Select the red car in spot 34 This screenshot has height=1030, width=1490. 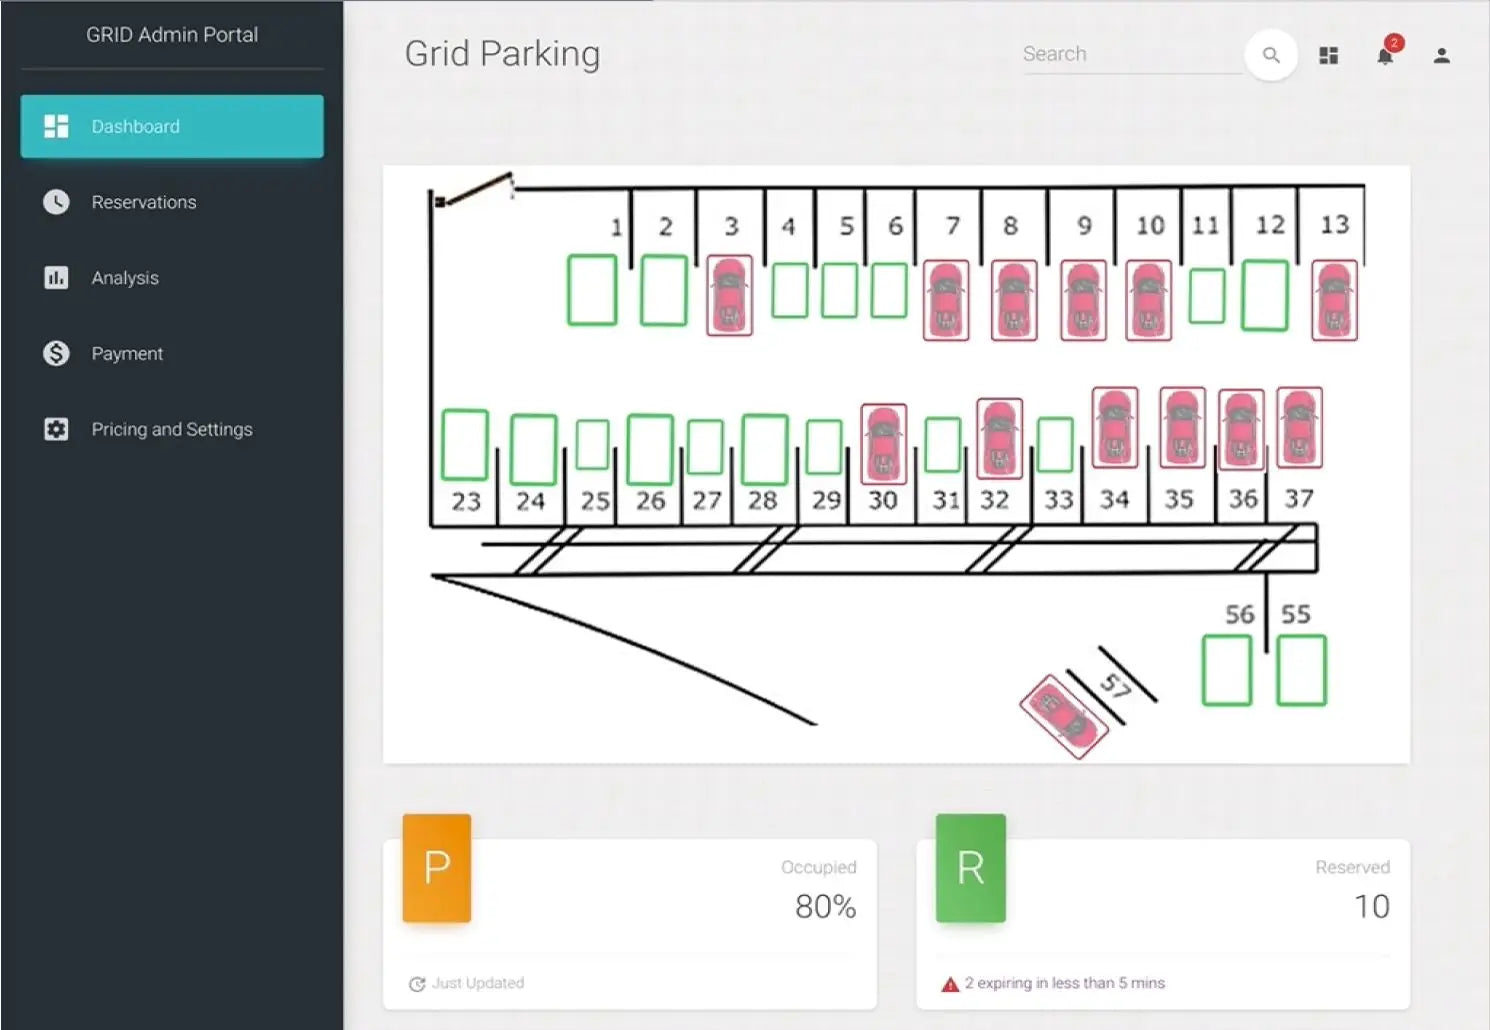click(x=1115, y=427)
